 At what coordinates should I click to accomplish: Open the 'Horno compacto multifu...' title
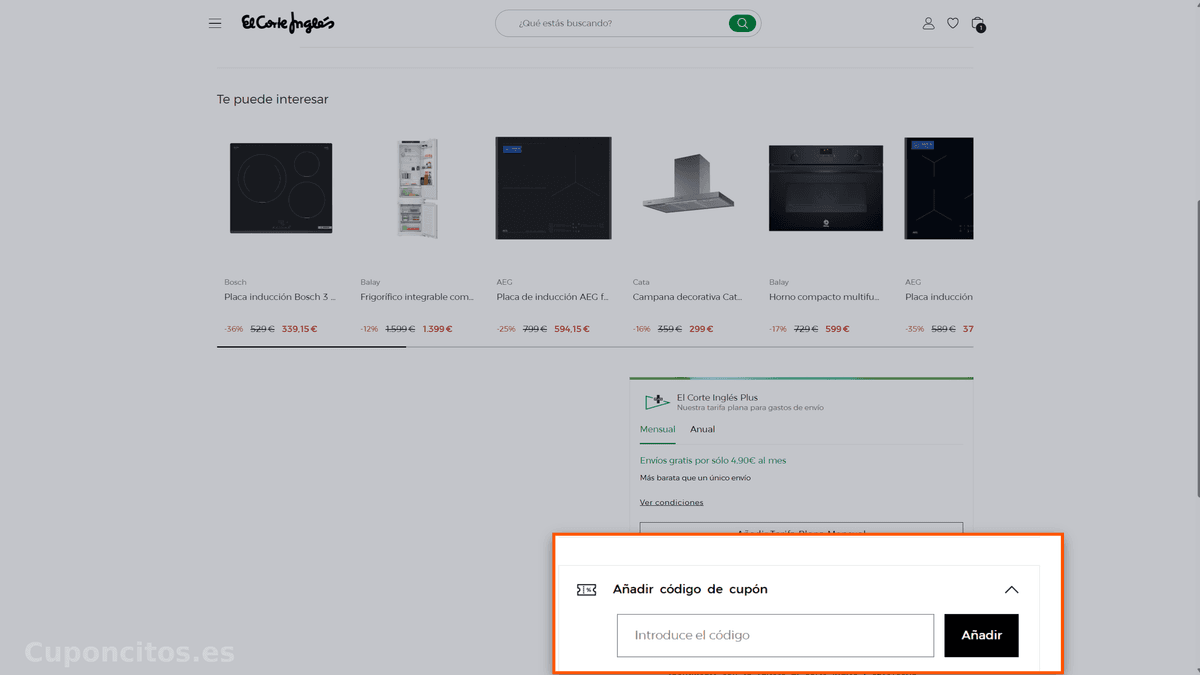[x=824, y=297]
